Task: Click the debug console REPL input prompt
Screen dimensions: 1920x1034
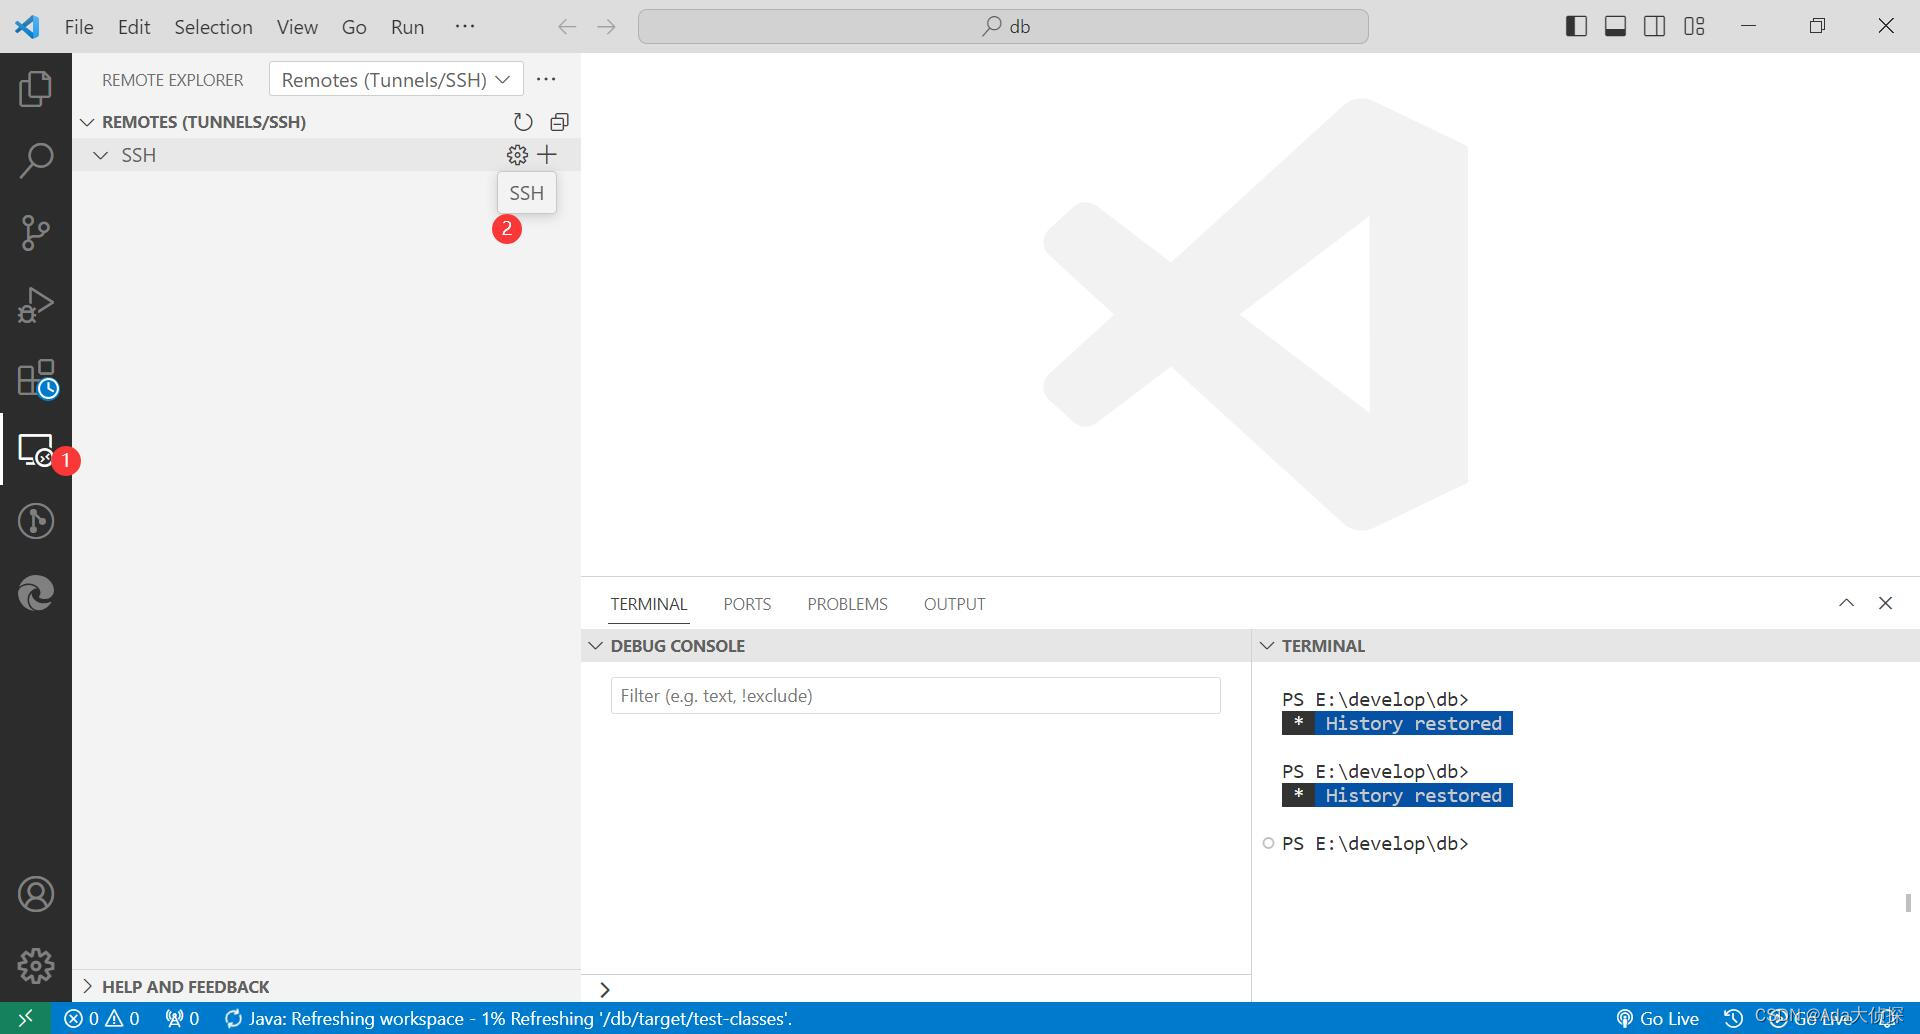Action: (915, 989)
